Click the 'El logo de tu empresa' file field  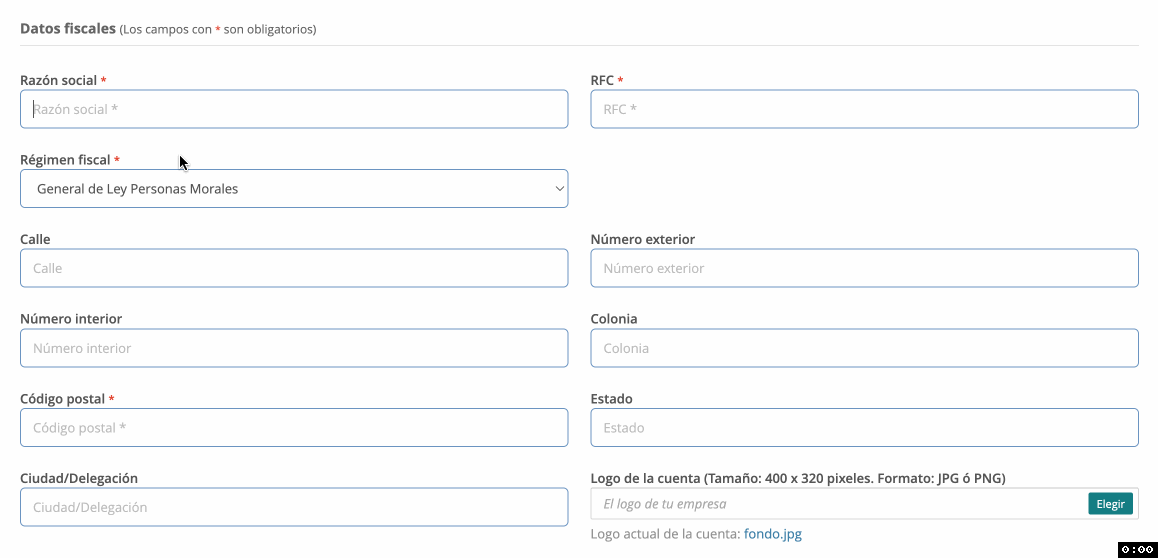pos(838,504)
